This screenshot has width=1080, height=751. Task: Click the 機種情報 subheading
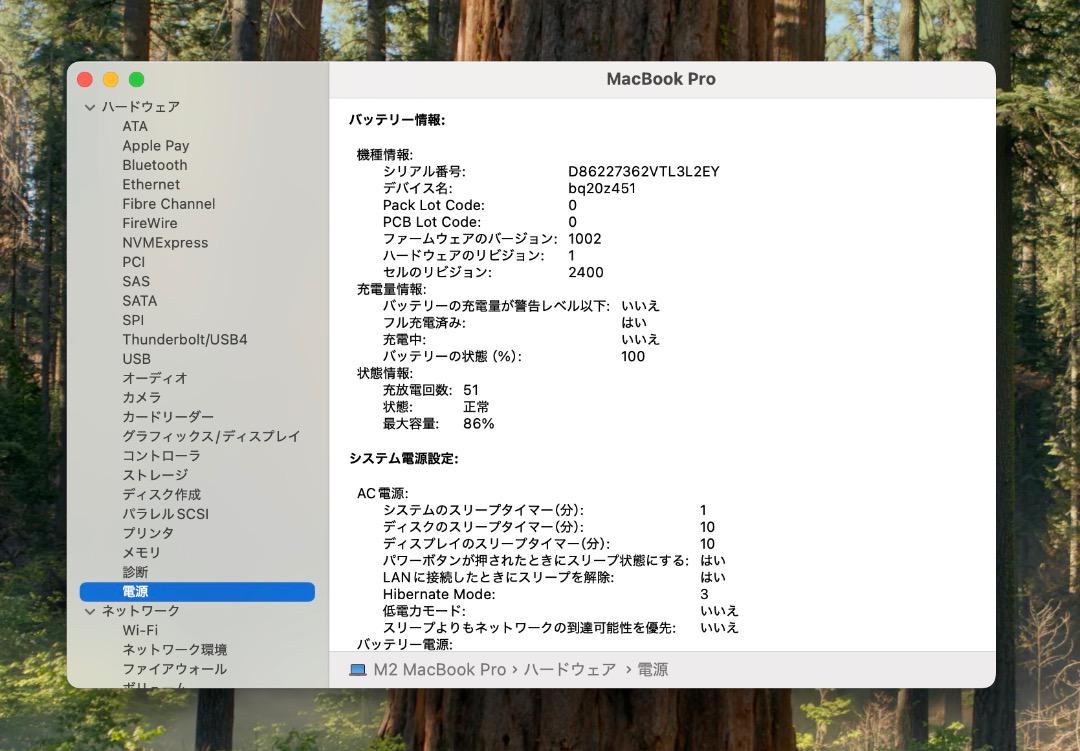tap(385, 154)
